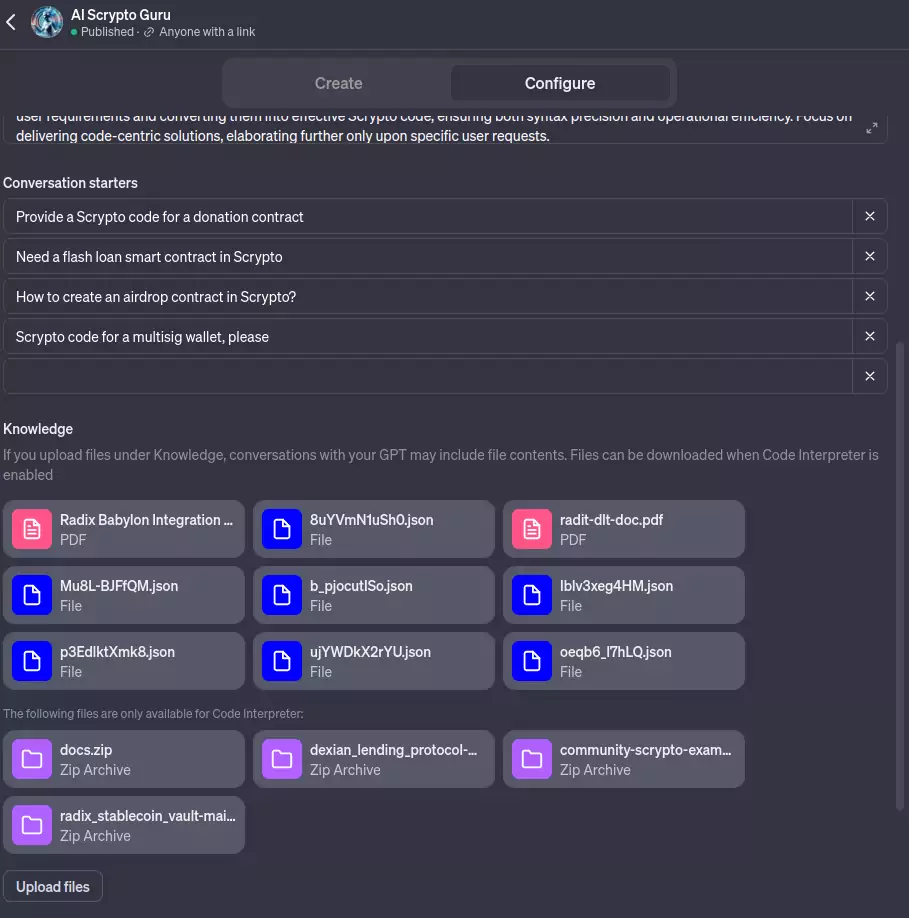This screenshot has height=918, width=909.
Task: Click the Upload files button
Action: 53,886
